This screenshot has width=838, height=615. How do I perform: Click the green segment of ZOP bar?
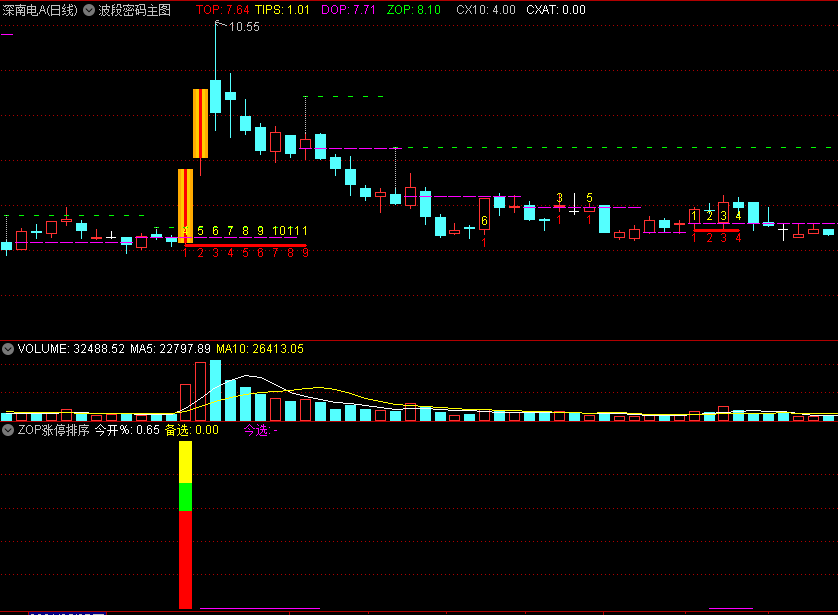[x=185, y=497]
